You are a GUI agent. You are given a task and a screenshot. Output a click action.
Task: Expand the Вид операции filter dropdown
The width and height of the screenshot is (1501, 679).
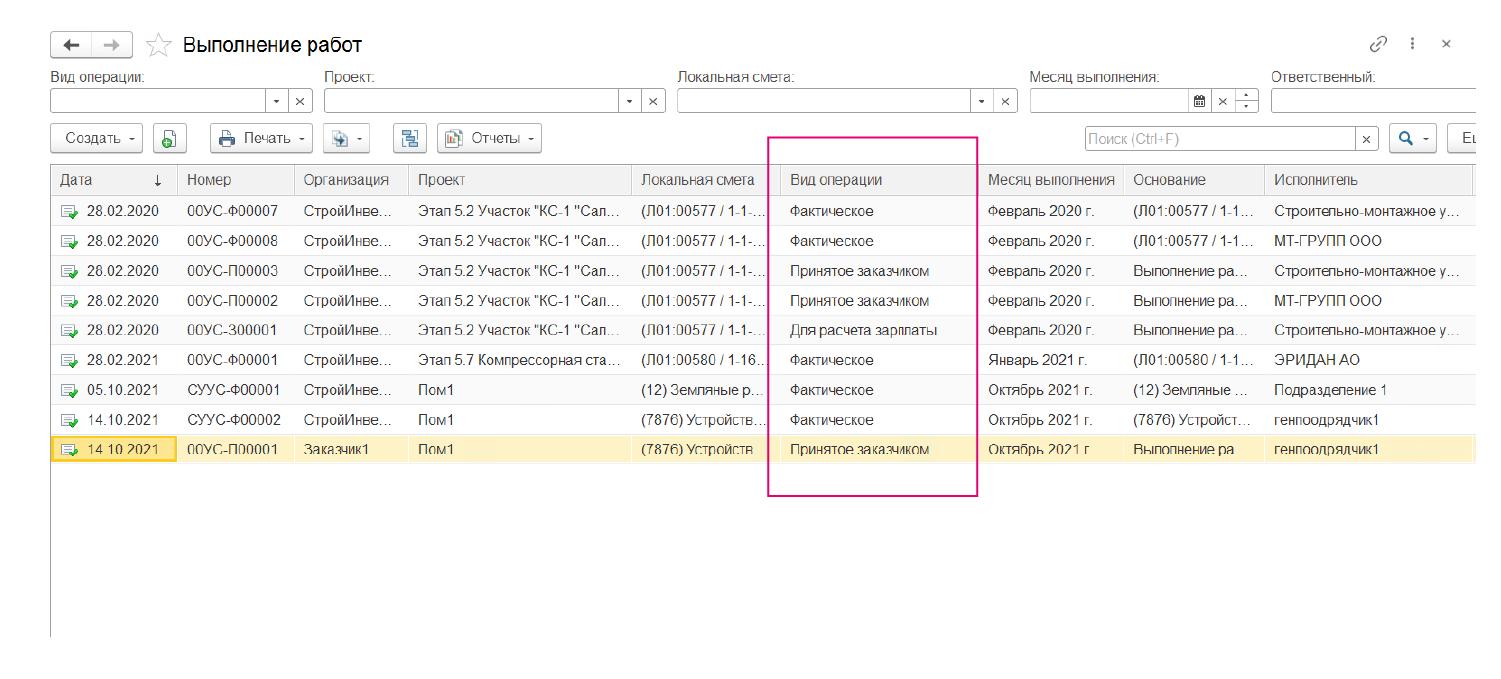click(x=276, y=101)
